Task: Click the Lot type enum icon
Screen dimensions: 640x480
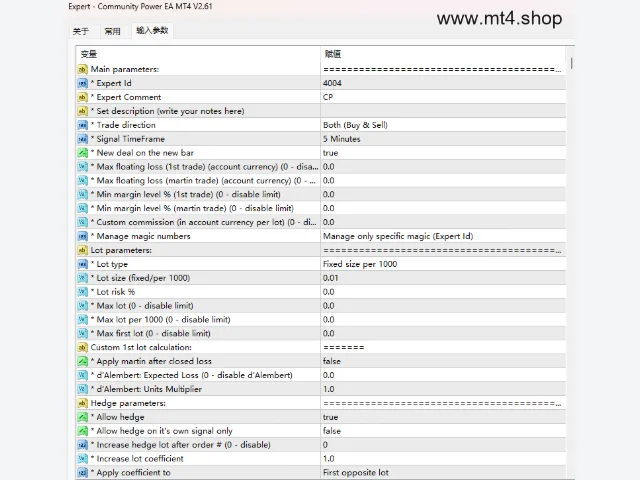Action: pyautogui.click(x=82, y=264)
